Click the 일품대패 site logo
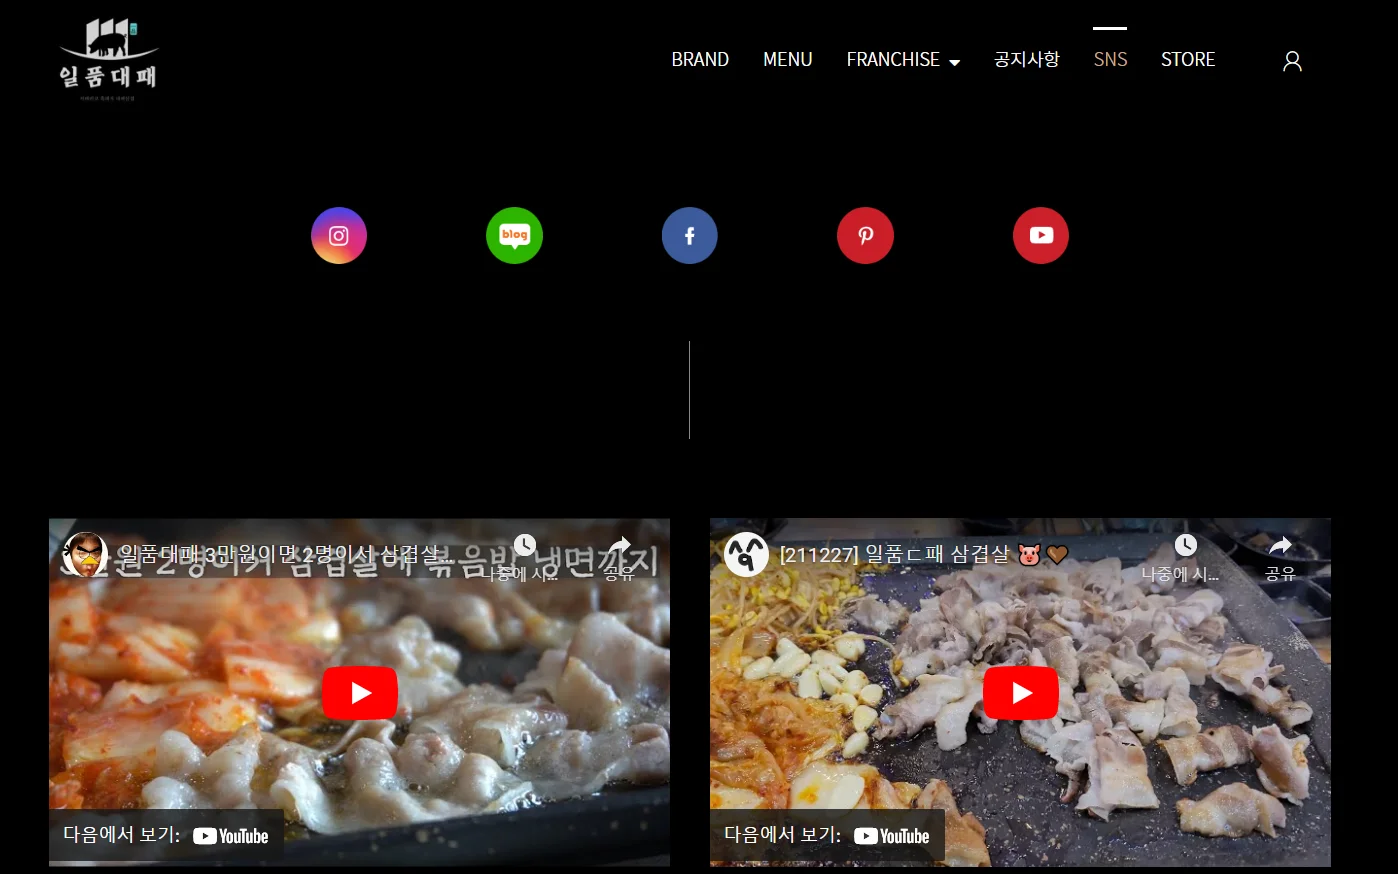1398x874 pixels. (x=108, y=60)
